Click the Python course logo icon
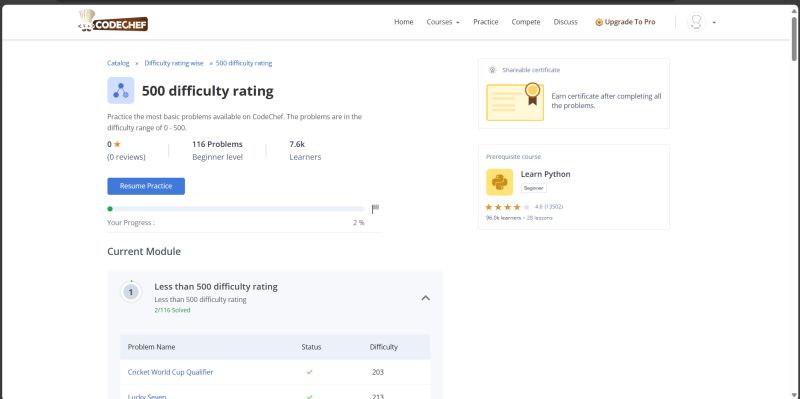 [499, 182]
